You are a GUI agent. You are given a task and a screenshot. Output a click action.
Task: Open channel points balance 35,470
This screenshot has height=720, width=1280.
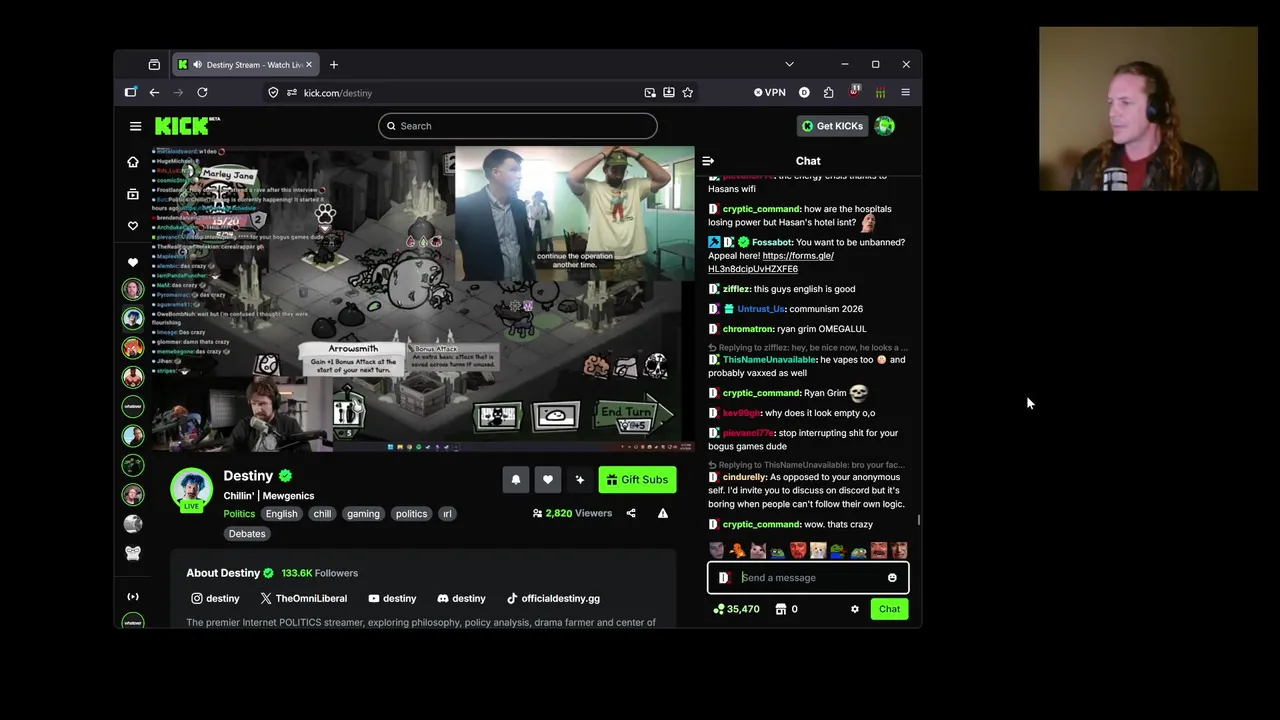point(736,609)
